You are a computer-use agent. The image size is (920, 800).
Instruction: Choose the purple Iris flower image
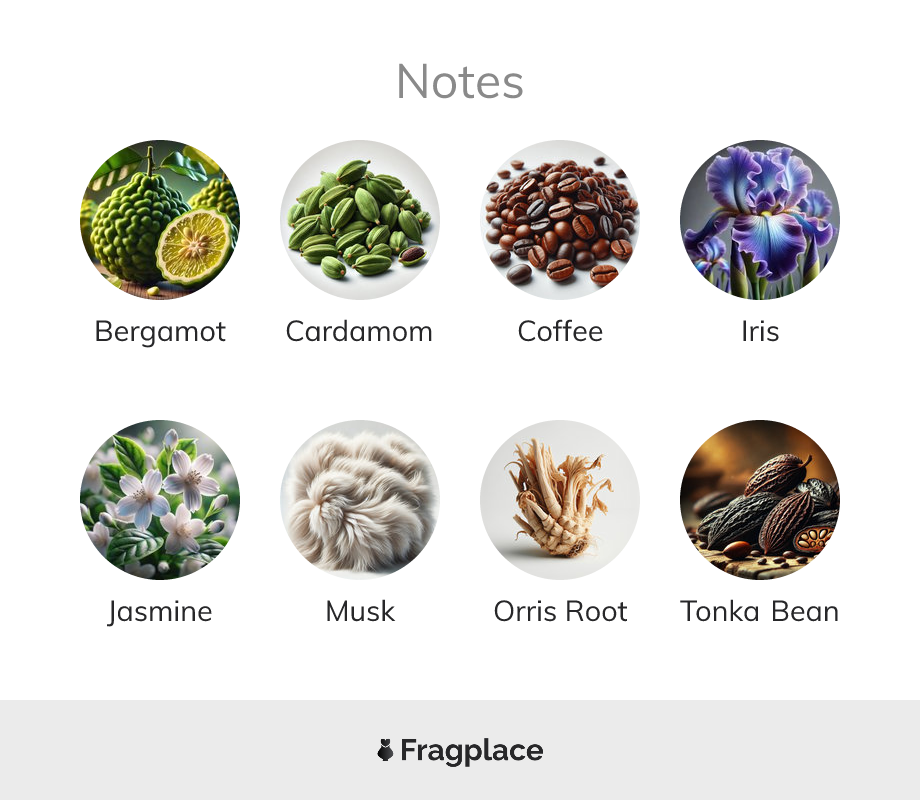[x=760, y=220]
